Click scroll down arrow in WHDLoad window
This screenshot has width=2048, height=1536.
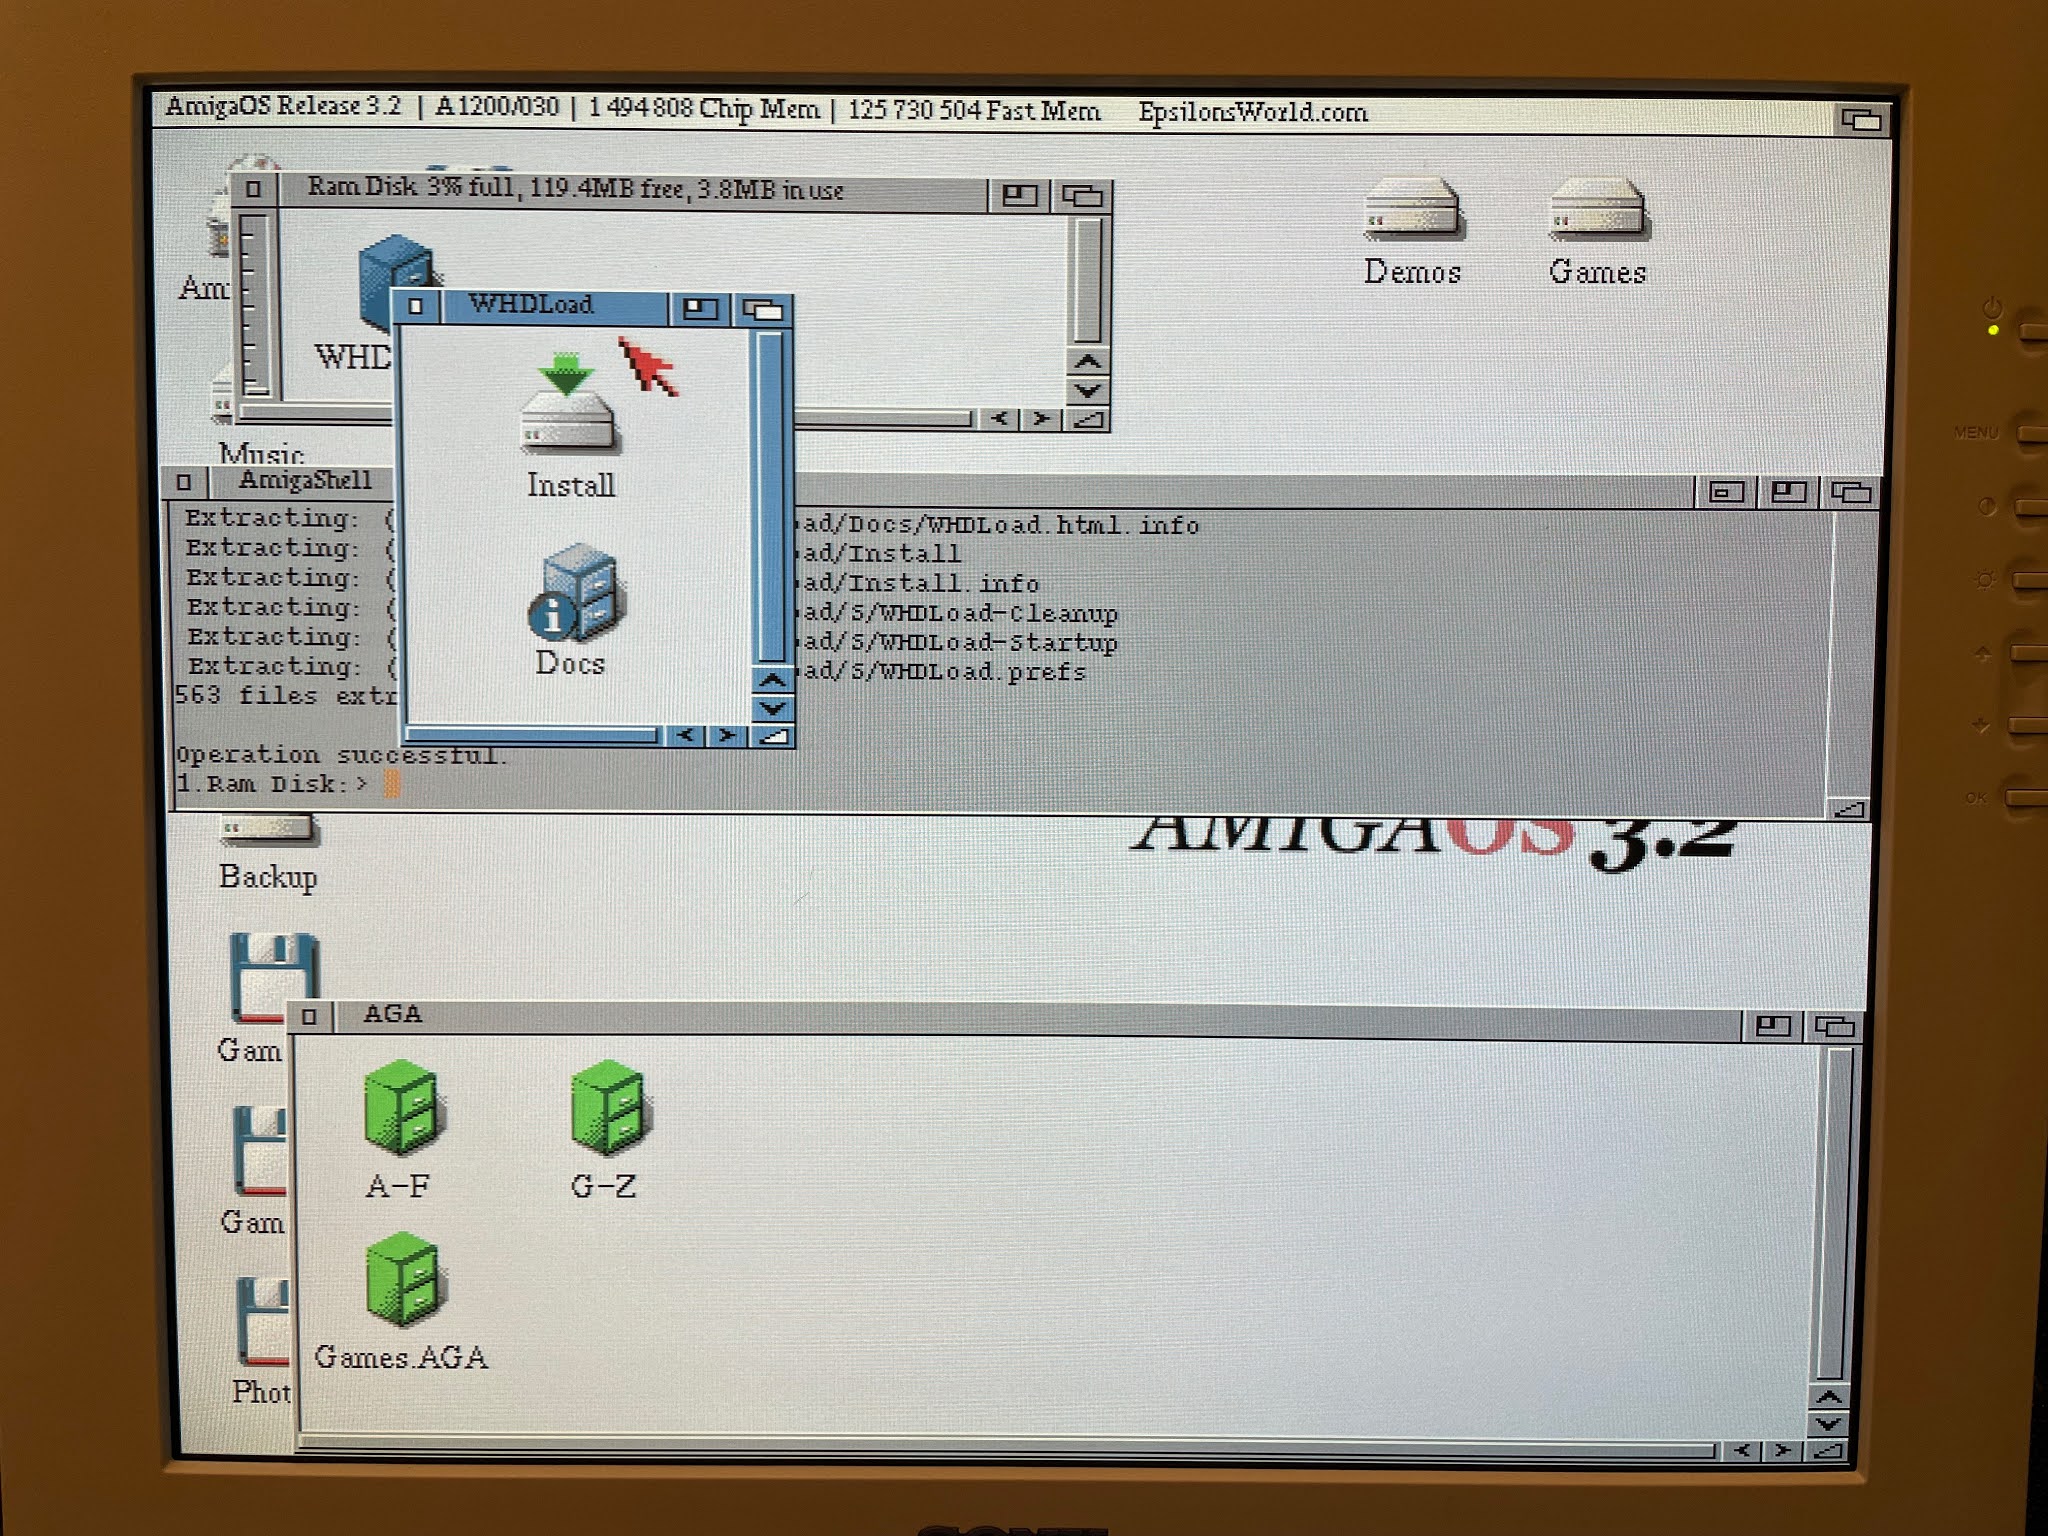(772, 708)
